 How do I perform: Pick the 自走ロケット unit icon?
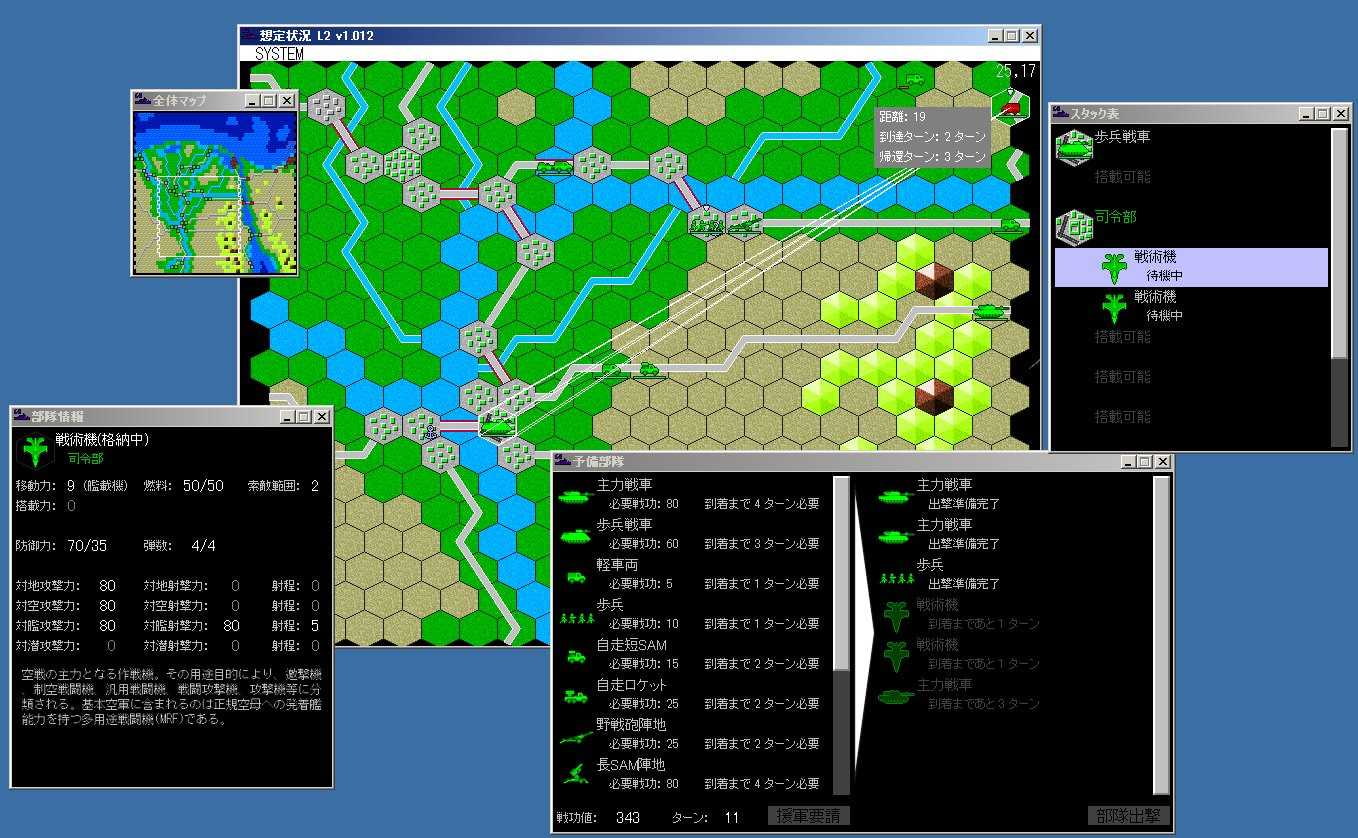pyautogui.click(x=575, y=695)
